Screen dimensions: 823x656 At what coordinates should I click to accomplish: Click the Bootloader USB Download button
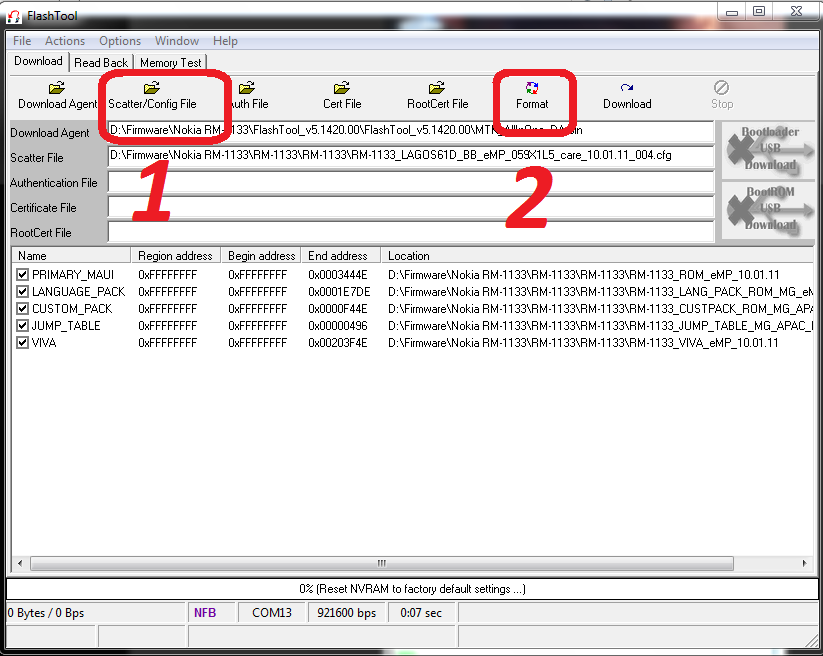pos(768,150)
